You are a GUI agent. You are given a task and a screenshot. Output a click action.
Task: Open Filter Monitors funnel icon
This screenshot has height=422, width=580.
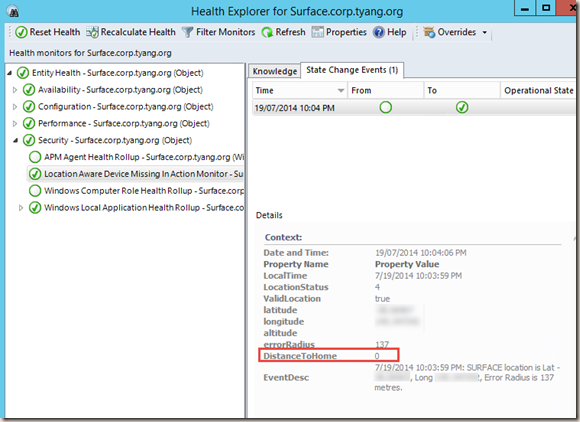(188, 33)
